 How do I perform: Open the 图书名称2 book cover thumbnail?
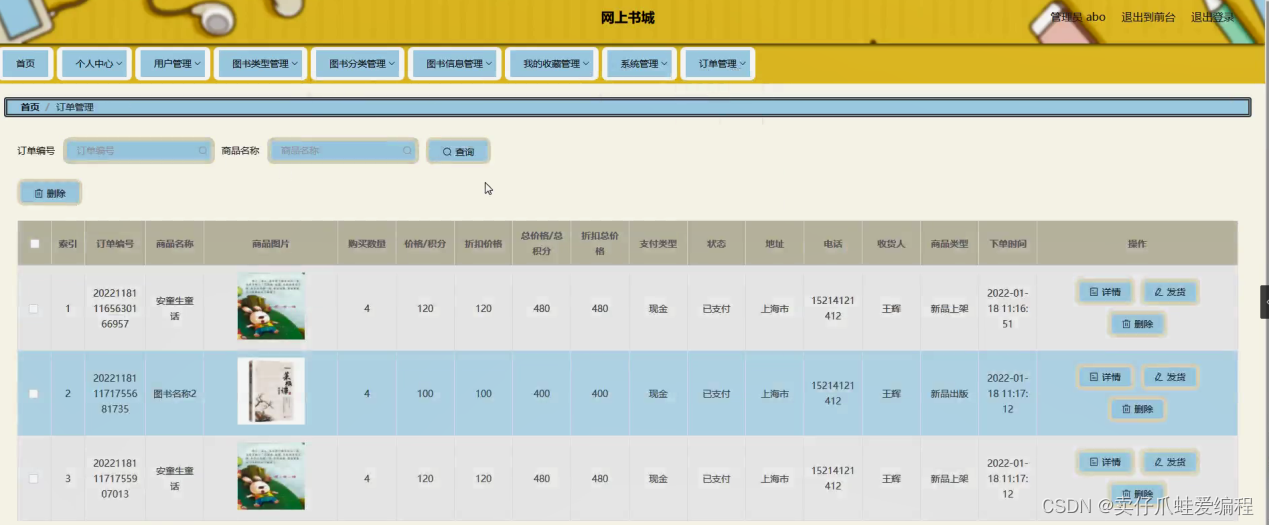click(x=271, y=392)
